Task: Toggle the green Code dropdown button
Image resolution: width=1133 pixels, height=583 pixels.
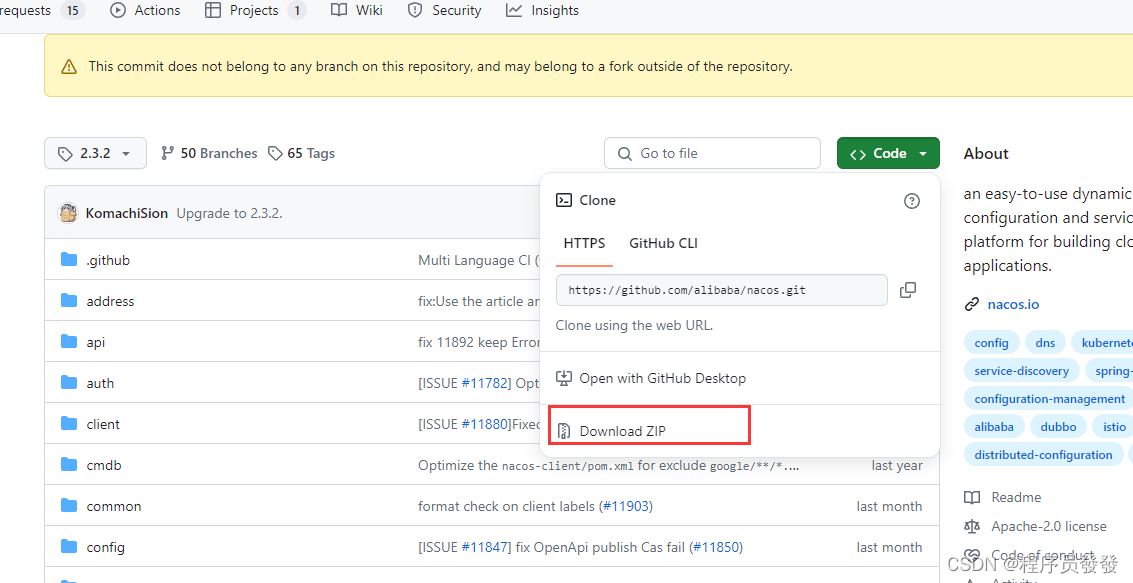Action: (888, 153)
